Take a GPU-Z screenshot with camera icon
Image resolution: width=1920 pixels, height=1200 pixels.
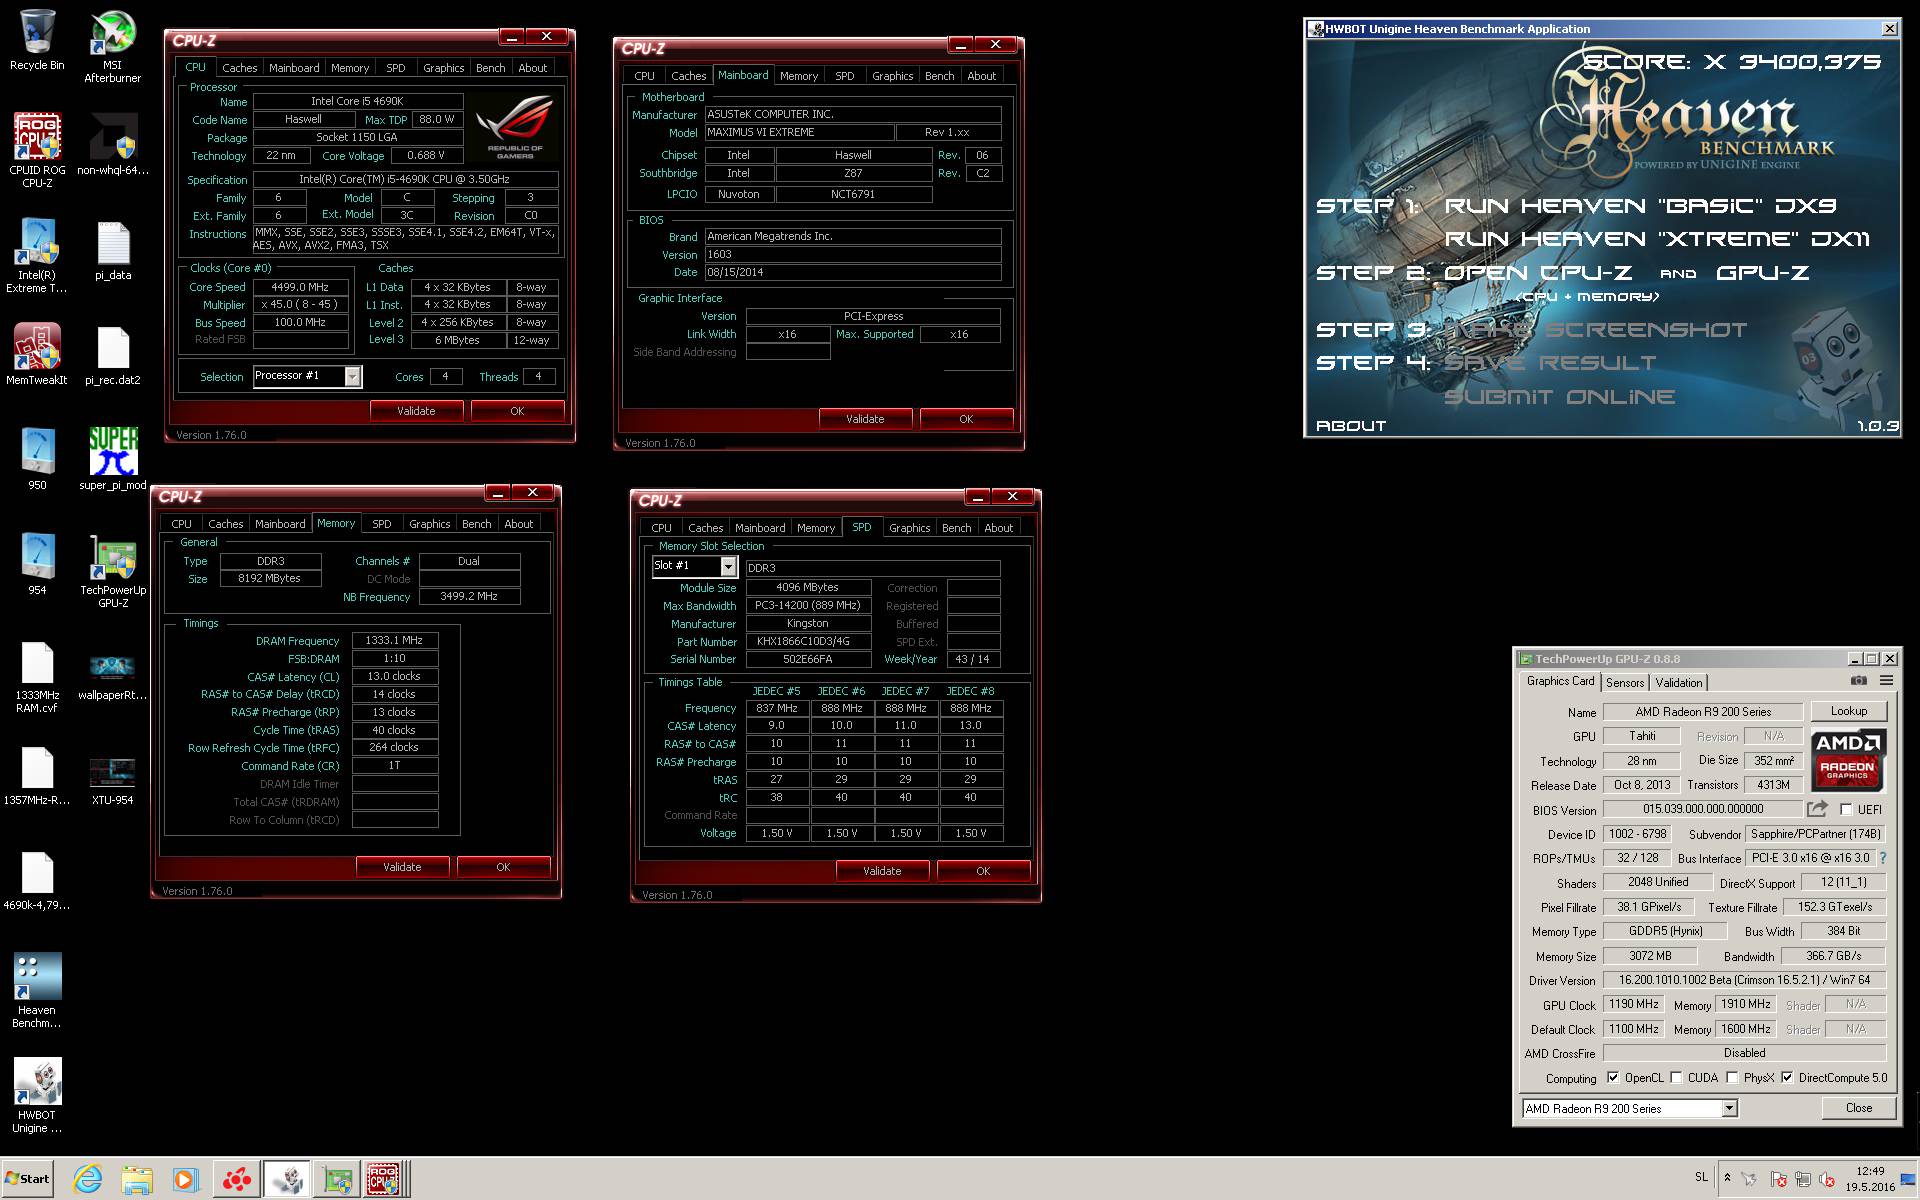(x=1858, y=681)
